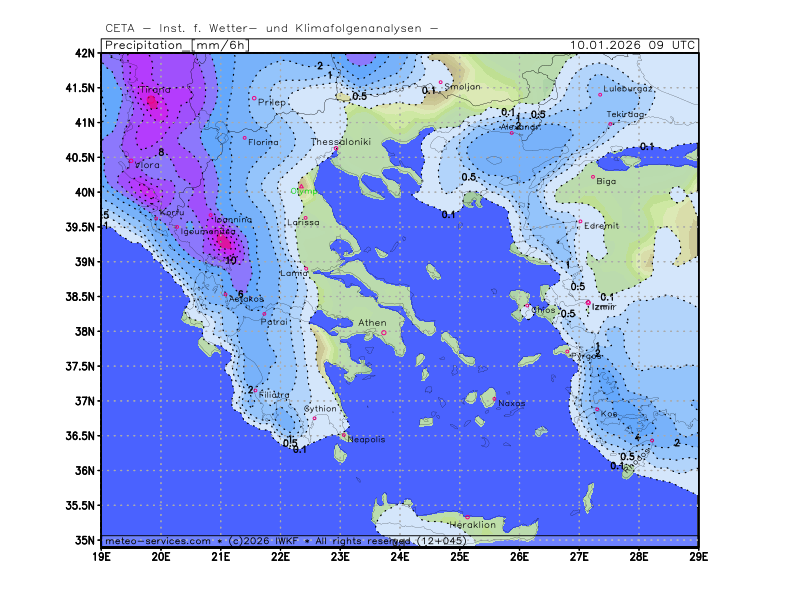The width and height of the screenshot is (800, 600).
Task: Click the Neapolis city marker
Action: click(x=344, y=435)
